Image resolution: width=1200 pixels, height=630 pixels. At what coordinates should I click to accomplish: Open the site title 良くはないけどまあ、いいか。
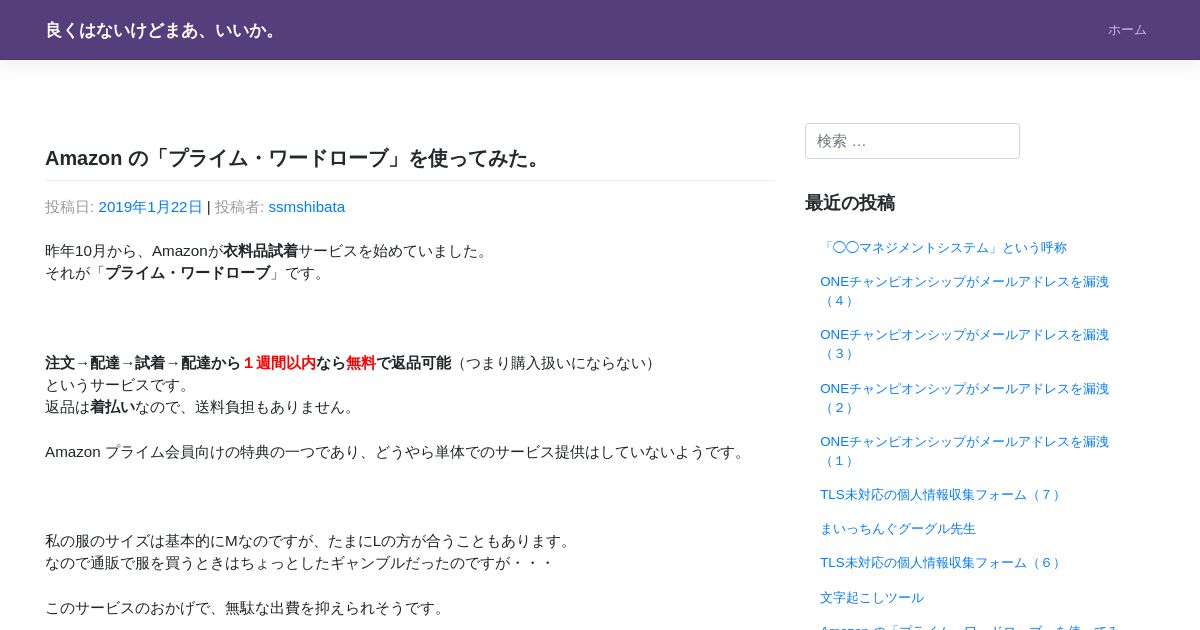(x=162, y=30)
